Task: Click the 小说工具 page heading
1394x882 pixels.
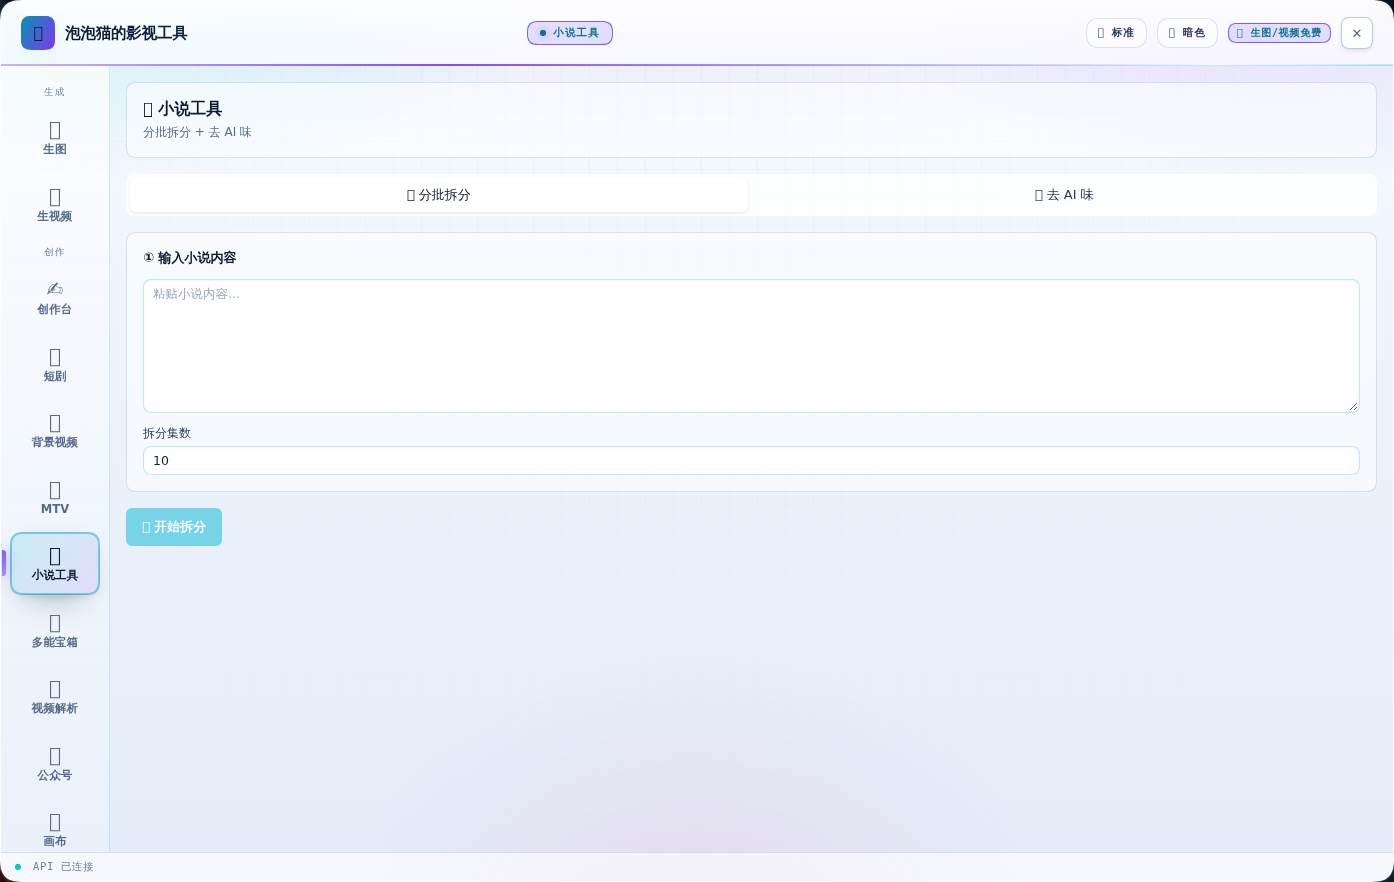Action: pos(183,109)
